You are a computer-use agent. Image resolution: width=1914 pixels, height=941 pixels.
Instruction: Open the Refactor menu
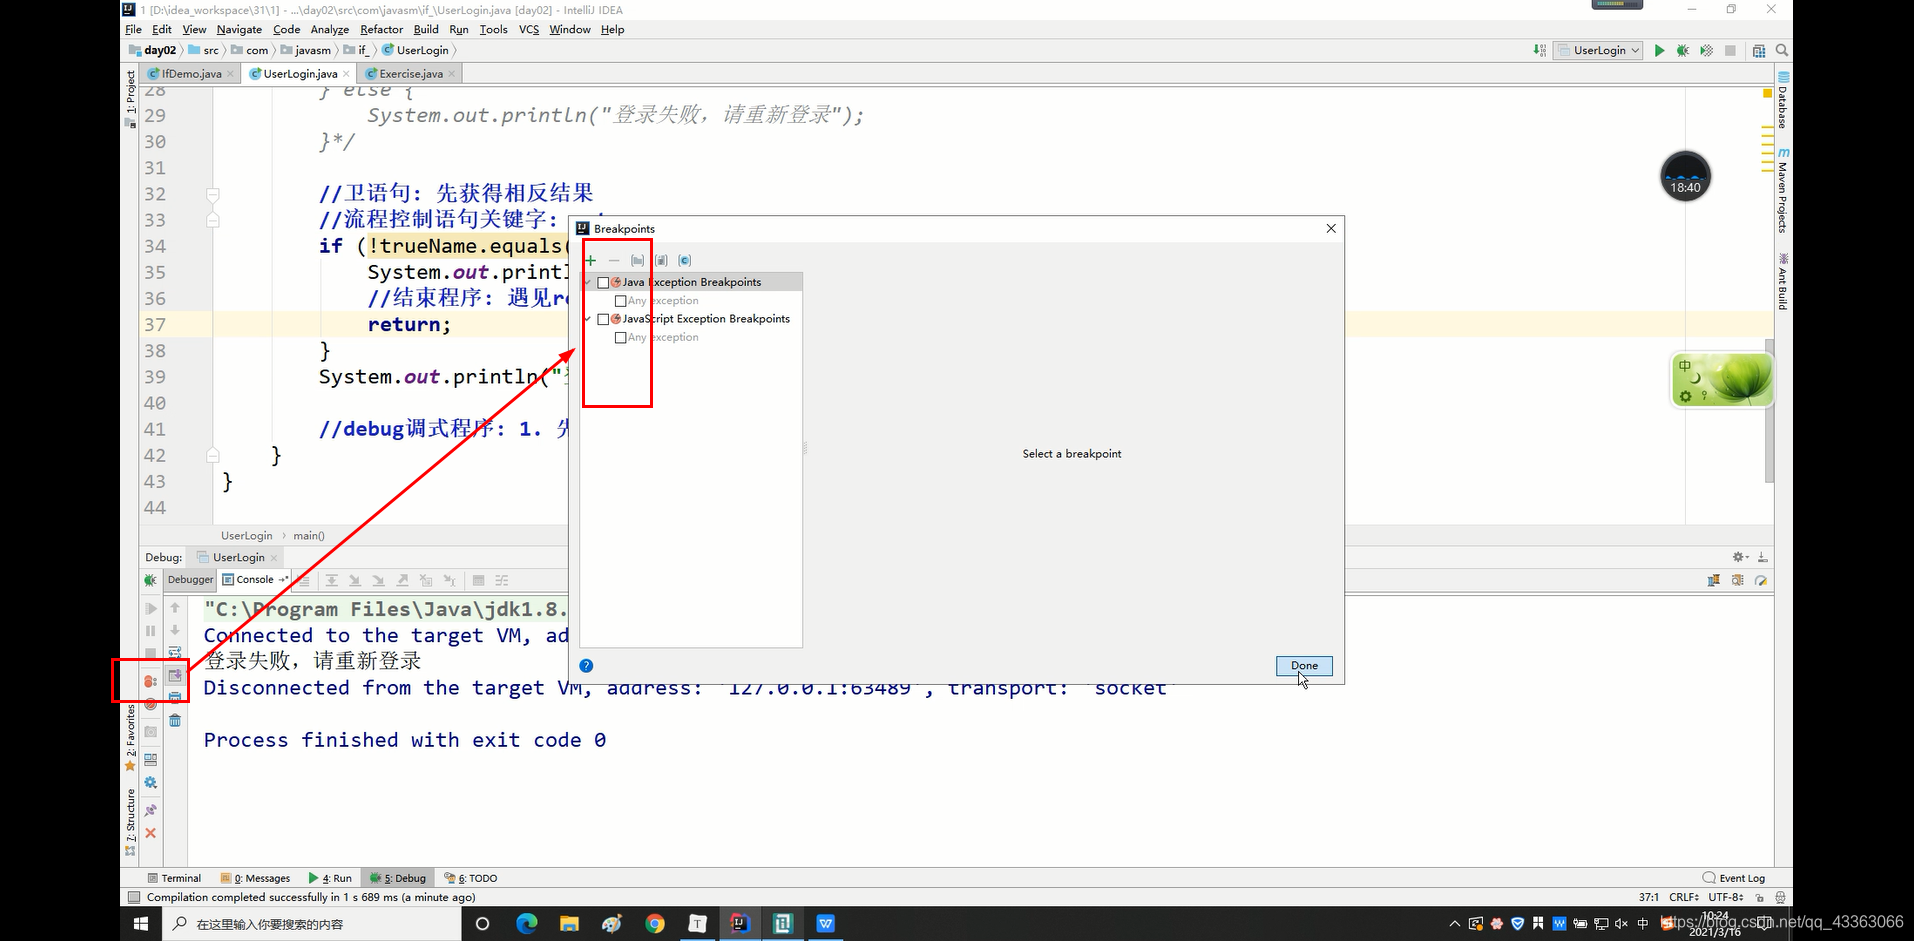coord(381,30)
